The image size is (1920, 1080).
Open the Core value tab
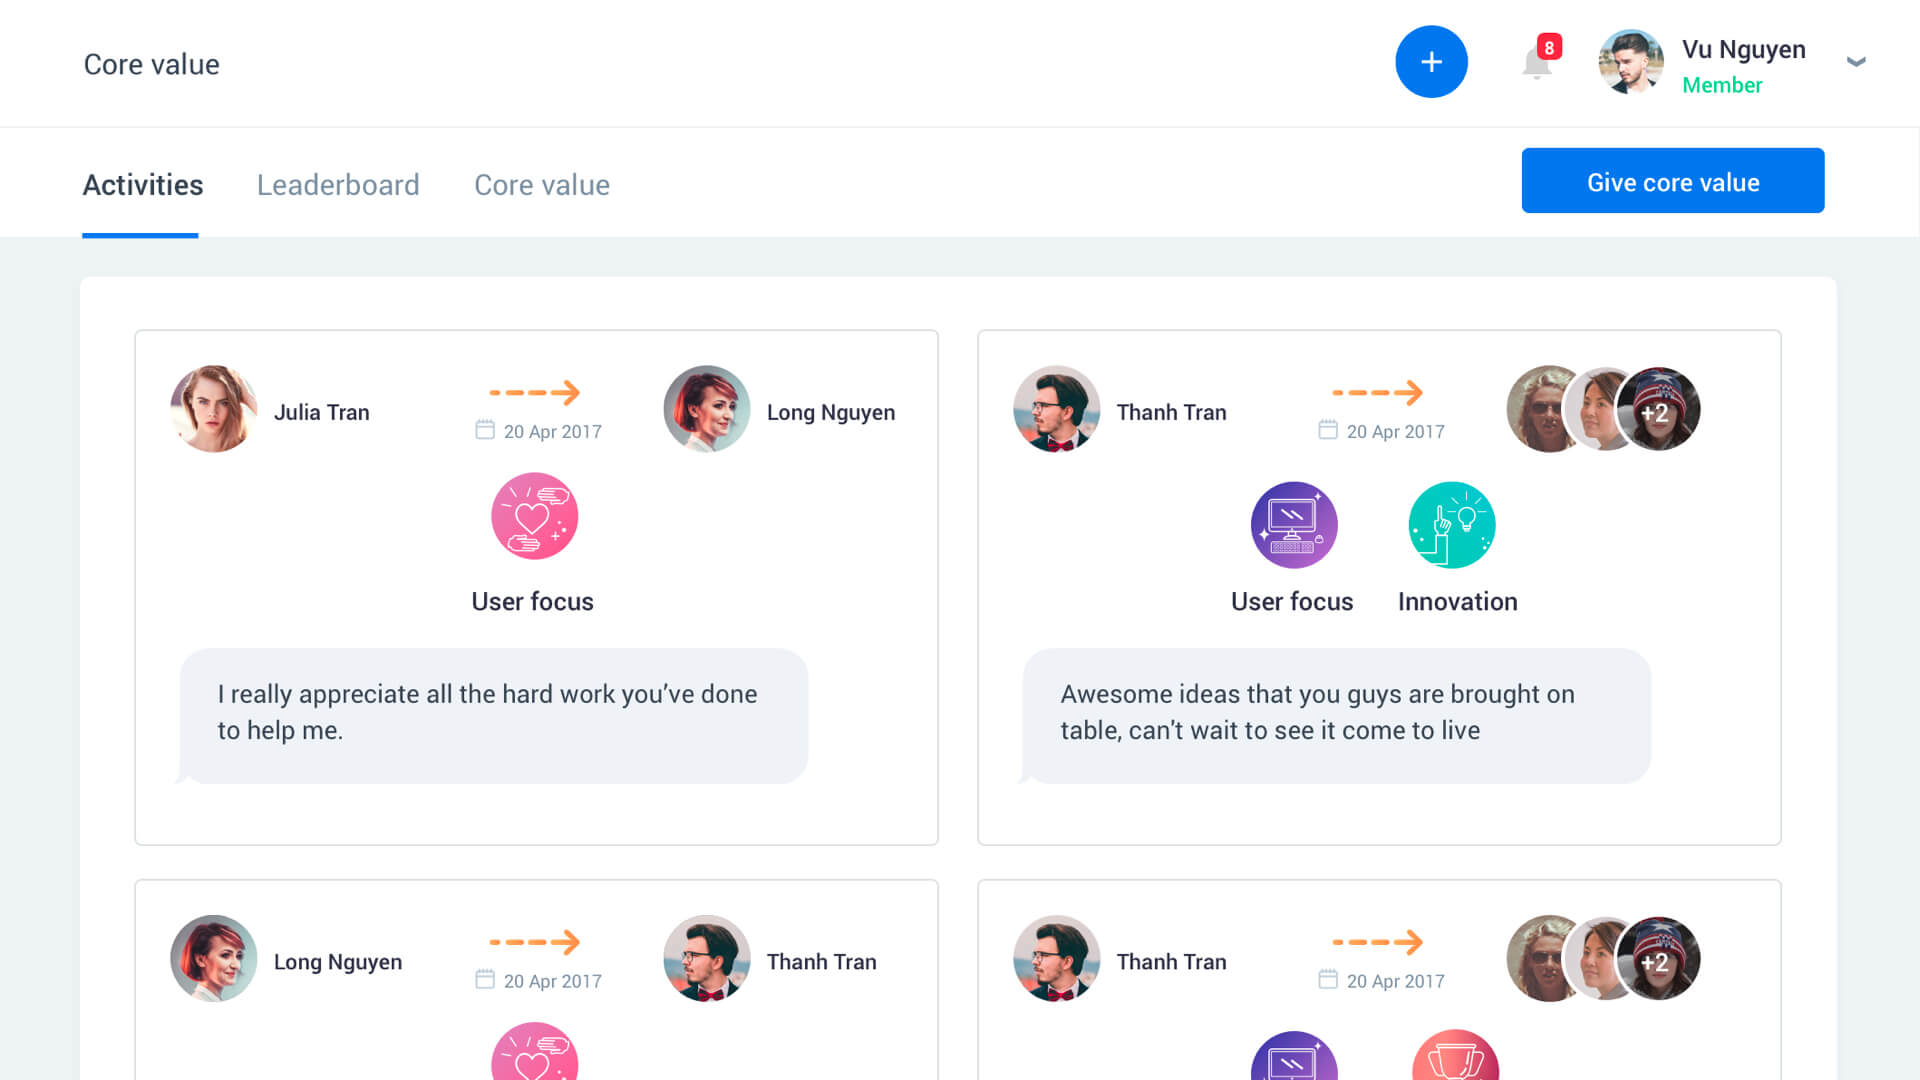tap(542, 185)
